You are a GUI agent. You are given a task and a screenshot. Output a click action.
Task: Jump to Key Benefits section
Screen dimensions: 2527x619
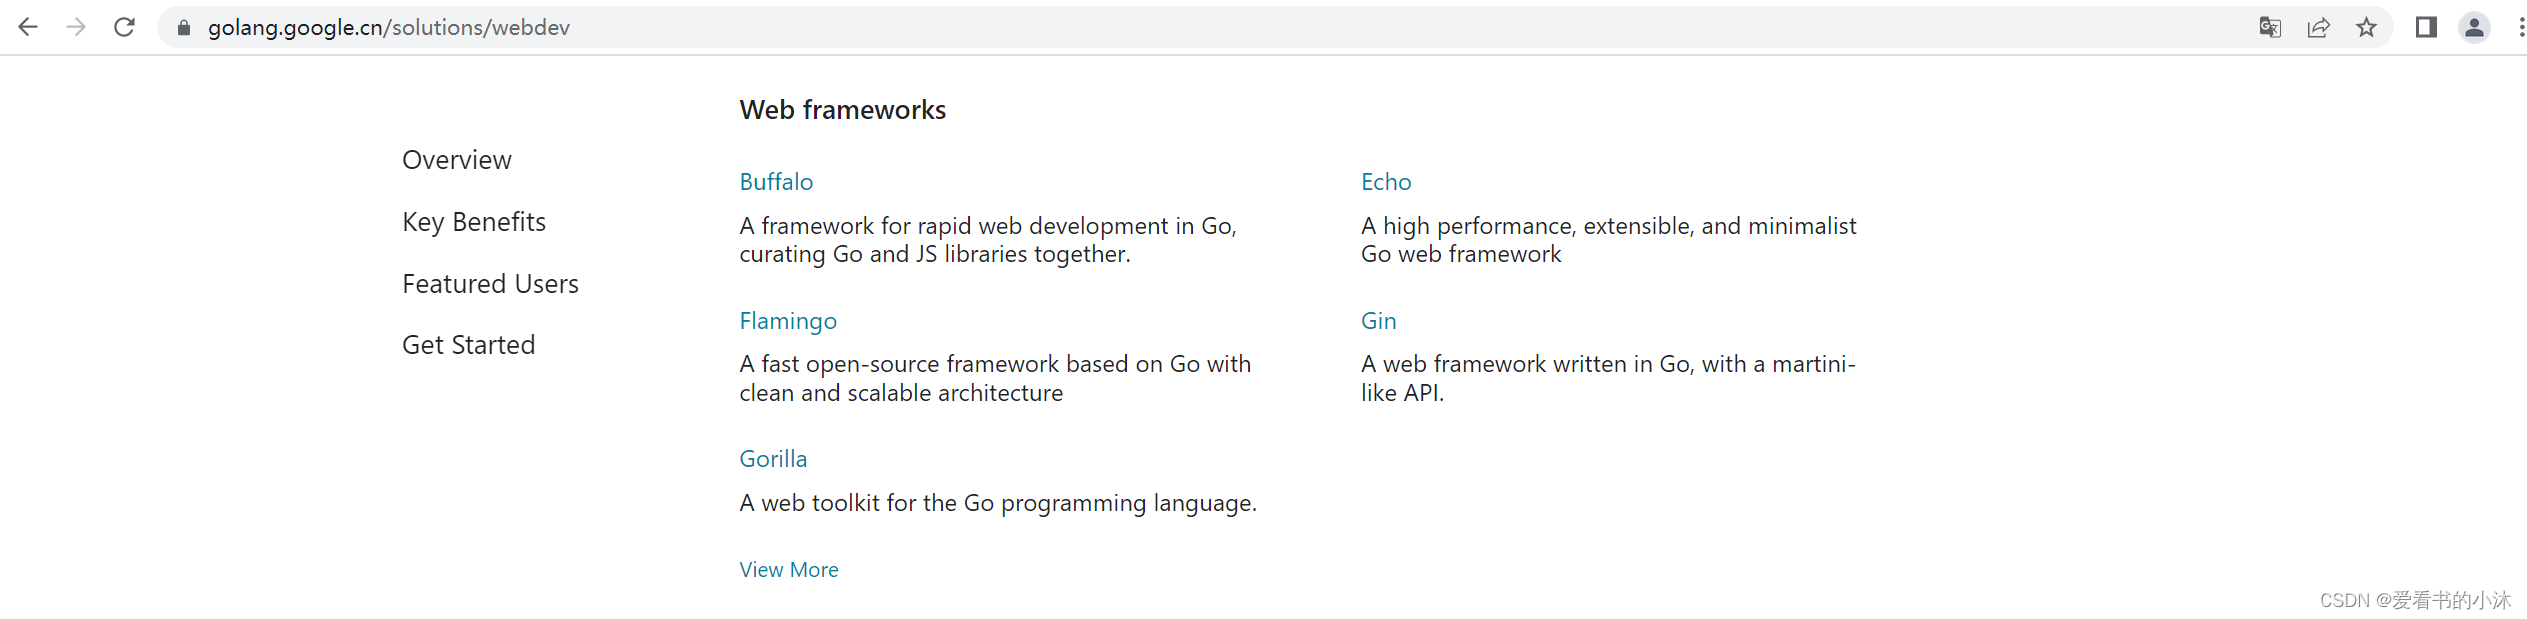pos(474,222)
